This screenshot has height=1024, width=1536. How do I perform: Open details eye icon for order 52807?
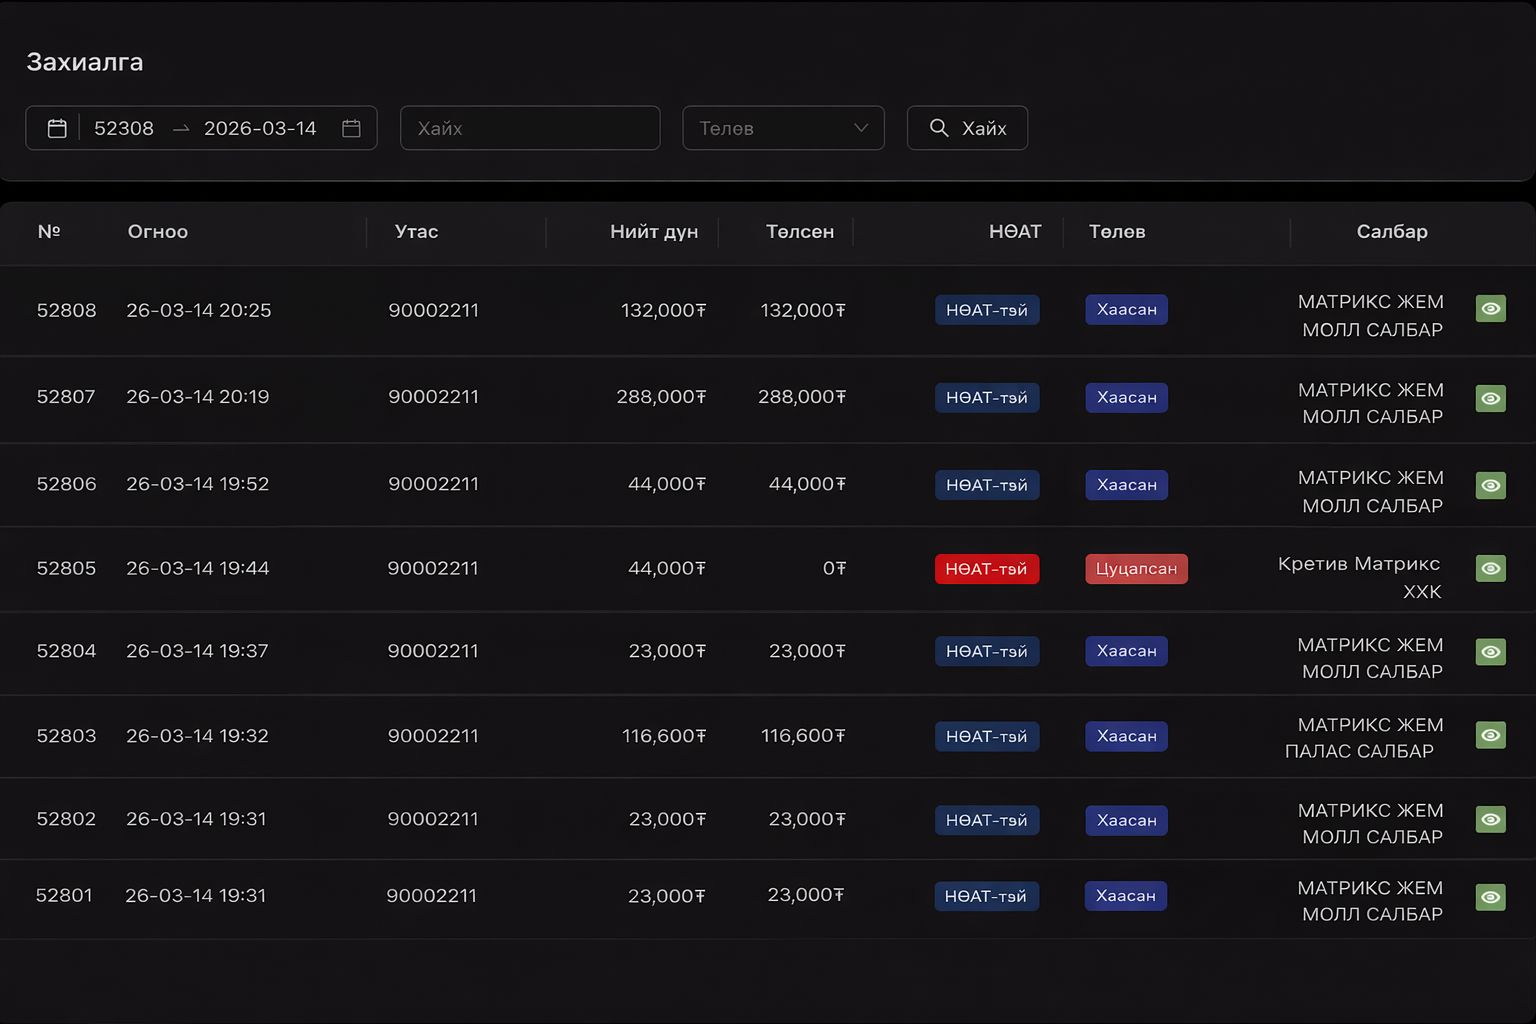click(1490, 398)
